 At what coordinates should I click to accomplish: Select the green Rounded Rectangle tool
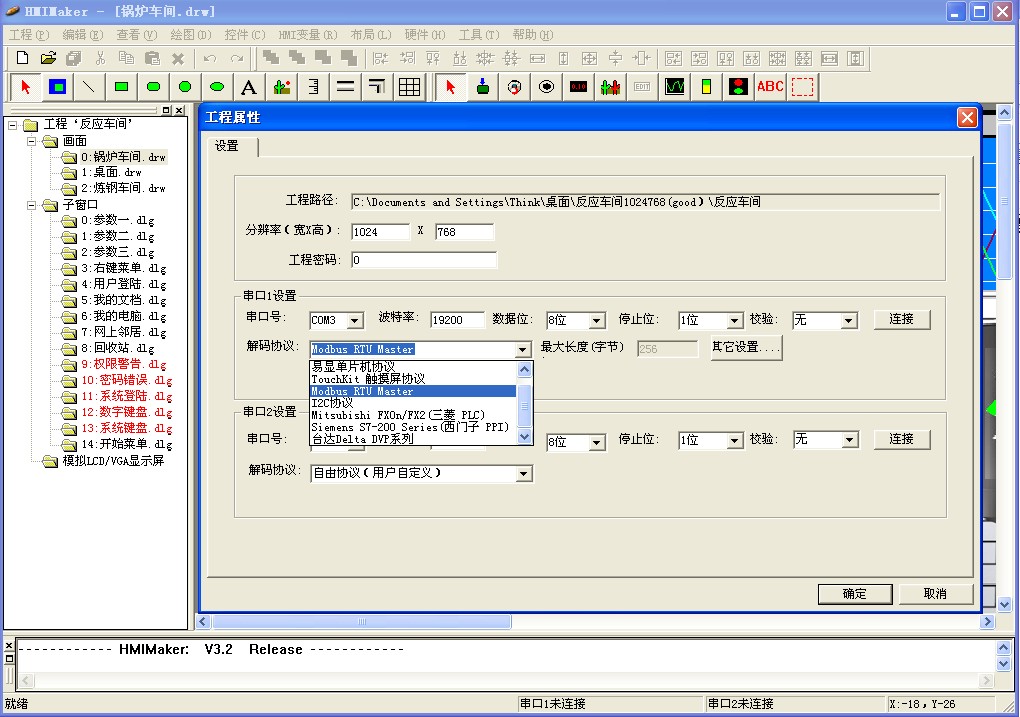pos(154,87)
